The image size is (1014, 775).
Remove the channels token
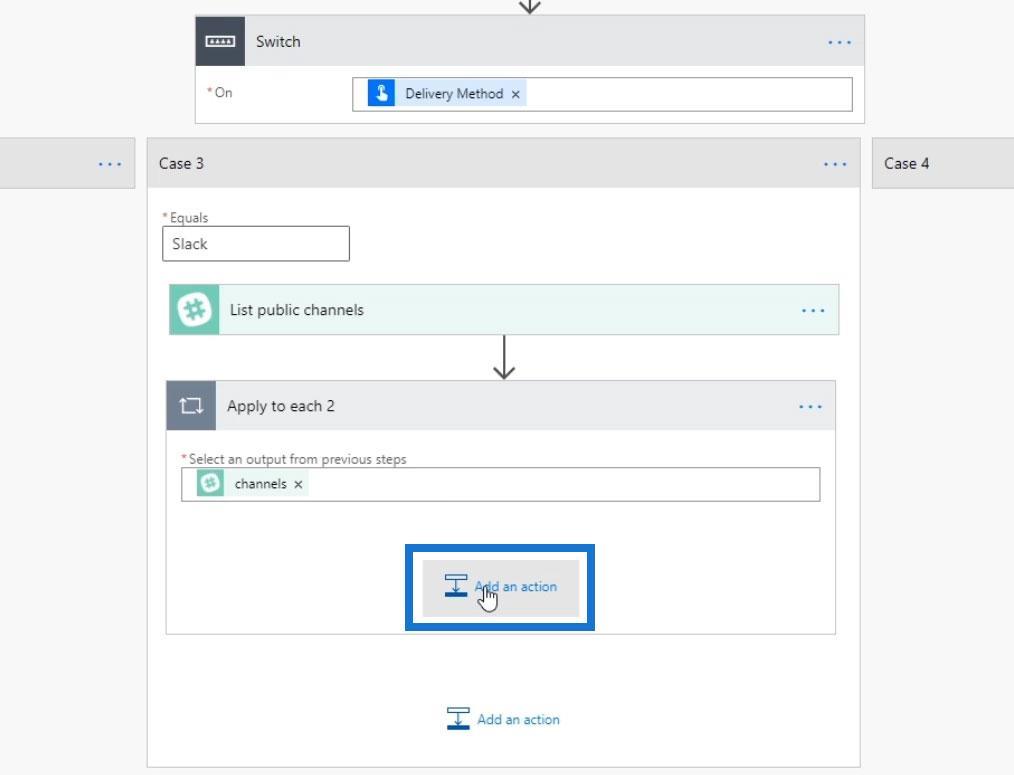298,485
